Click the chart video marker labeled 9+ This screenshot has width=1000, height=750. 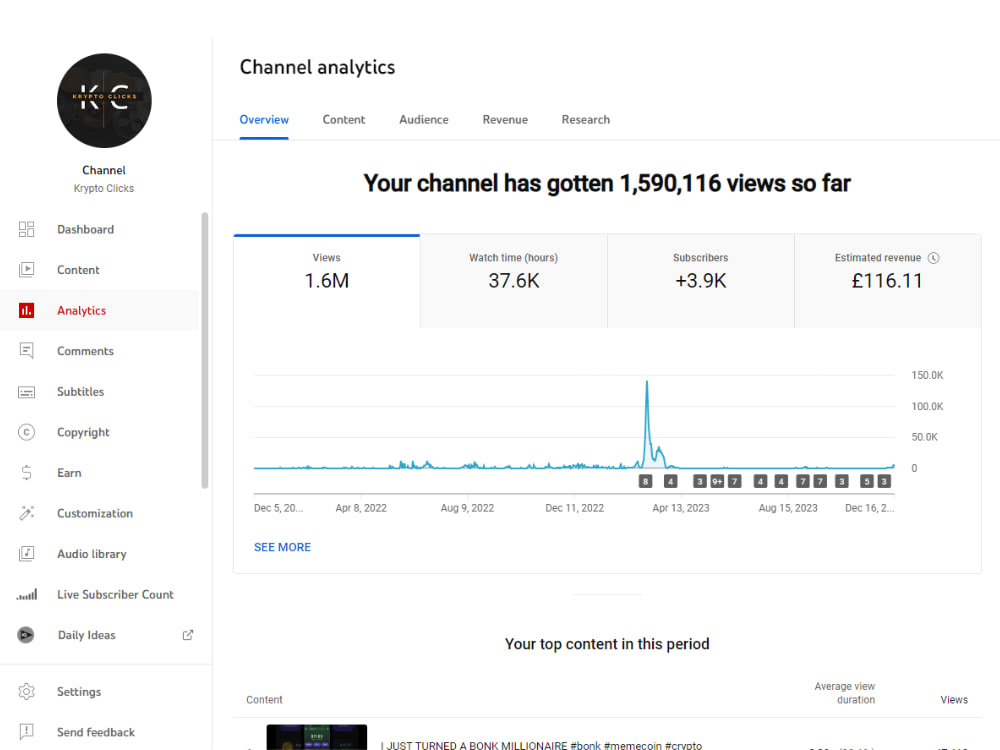(717, 482)
